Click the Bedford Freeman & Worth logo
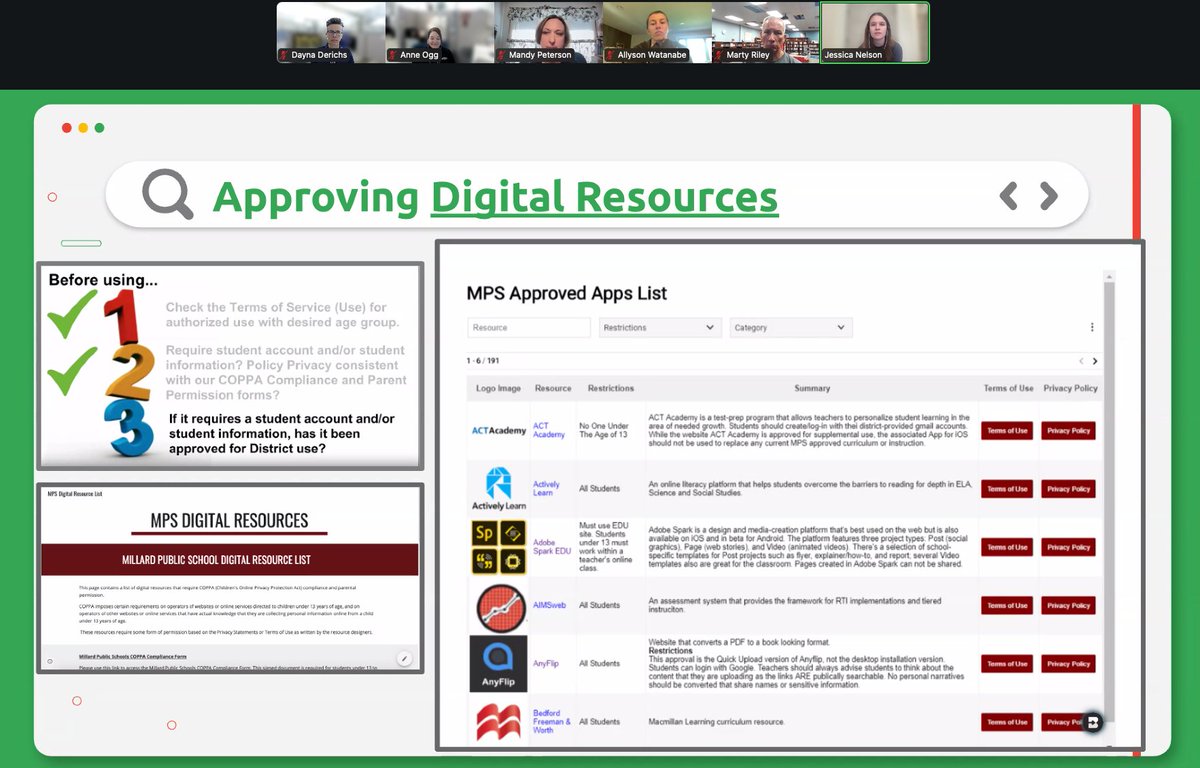Viewport: 1200px width, 768px height. (499, 722)
